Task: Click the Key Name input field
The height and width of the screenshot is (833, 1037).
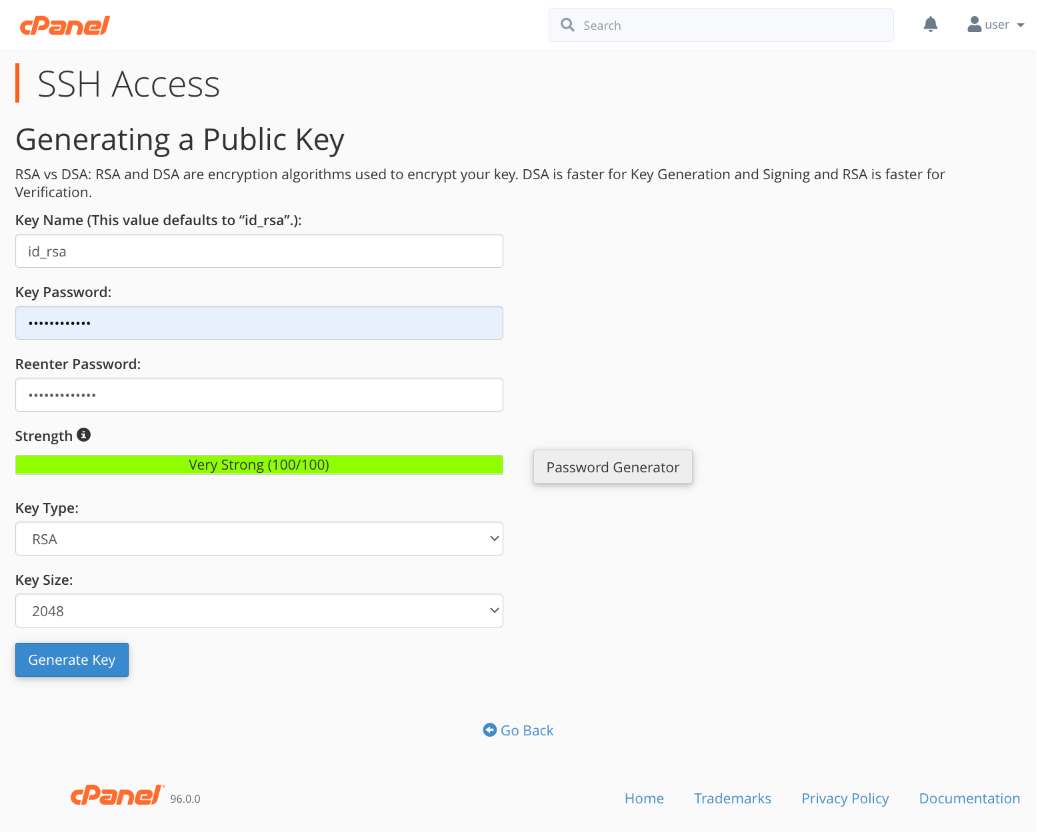Action: tap(258, 251)
